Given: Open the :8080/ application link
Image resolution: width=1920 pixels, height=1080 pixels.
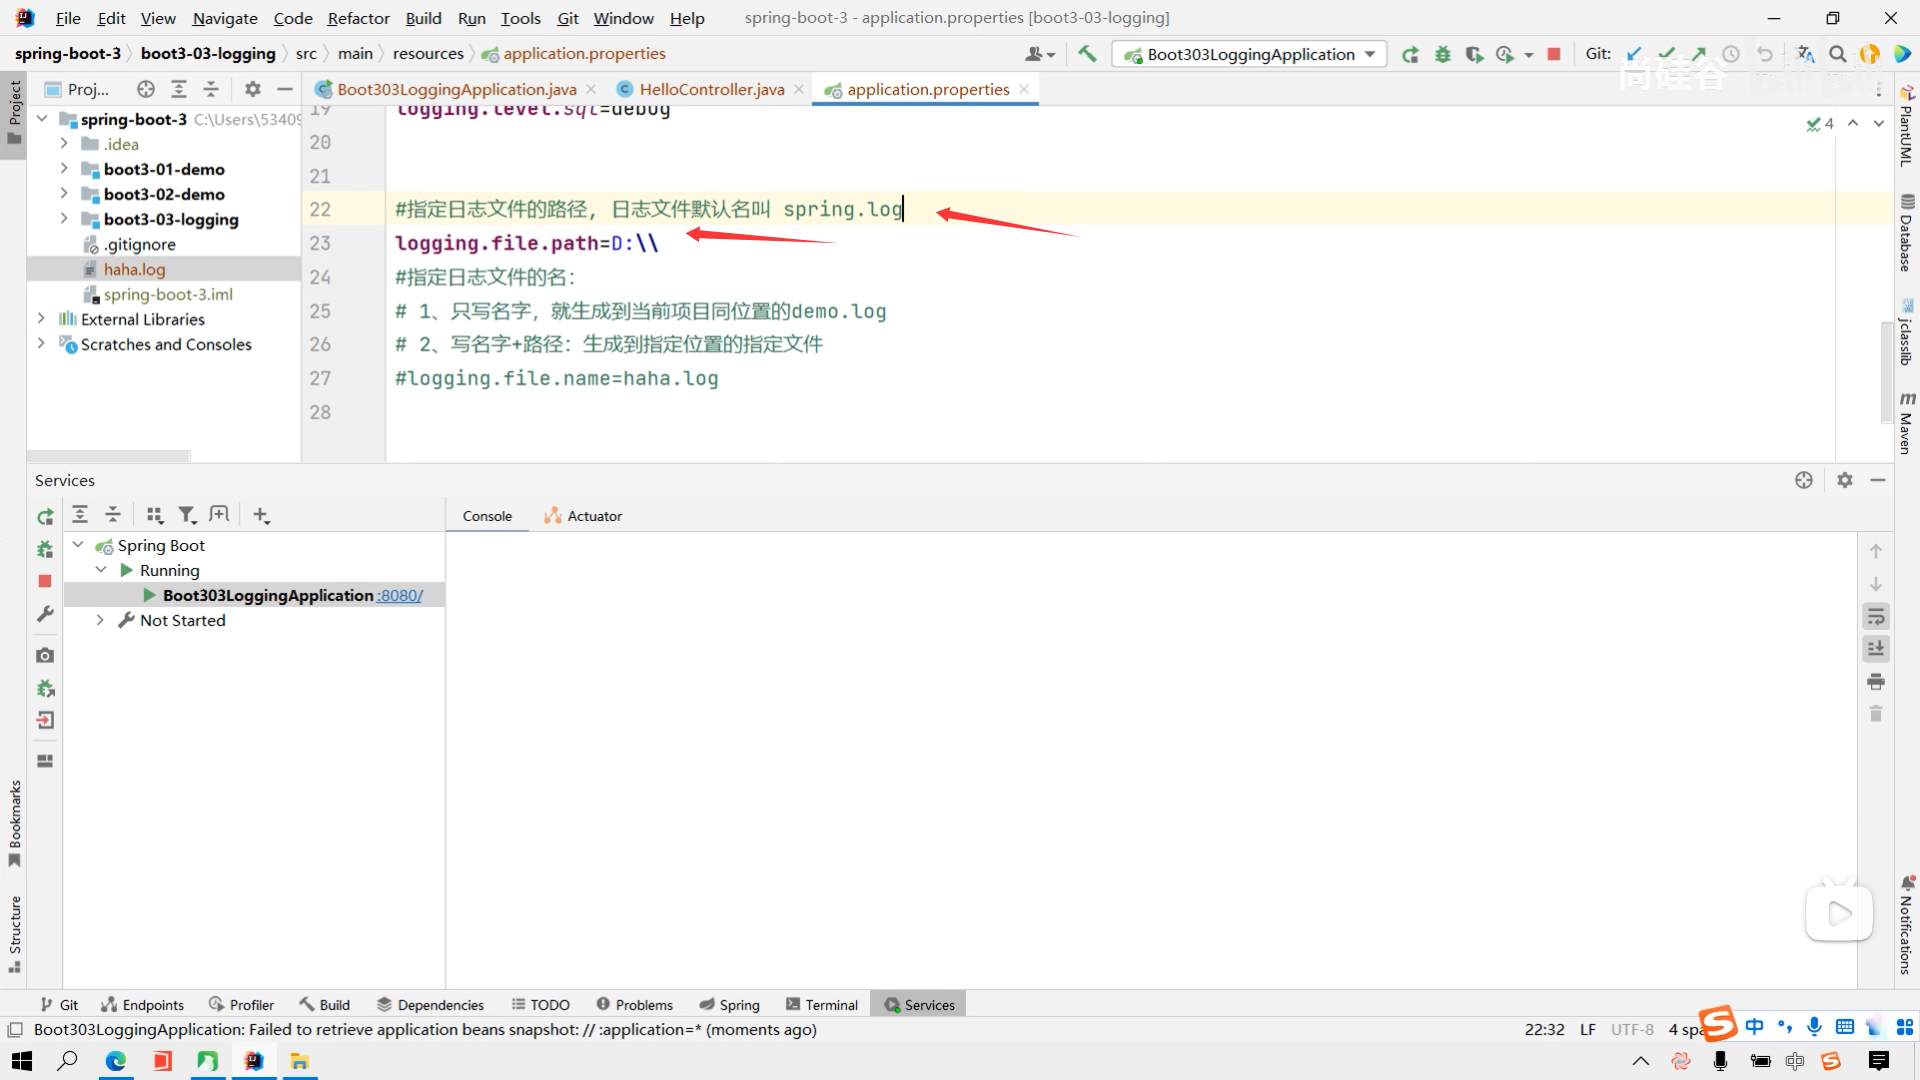Looking at the screenshot, I should 400,595.
